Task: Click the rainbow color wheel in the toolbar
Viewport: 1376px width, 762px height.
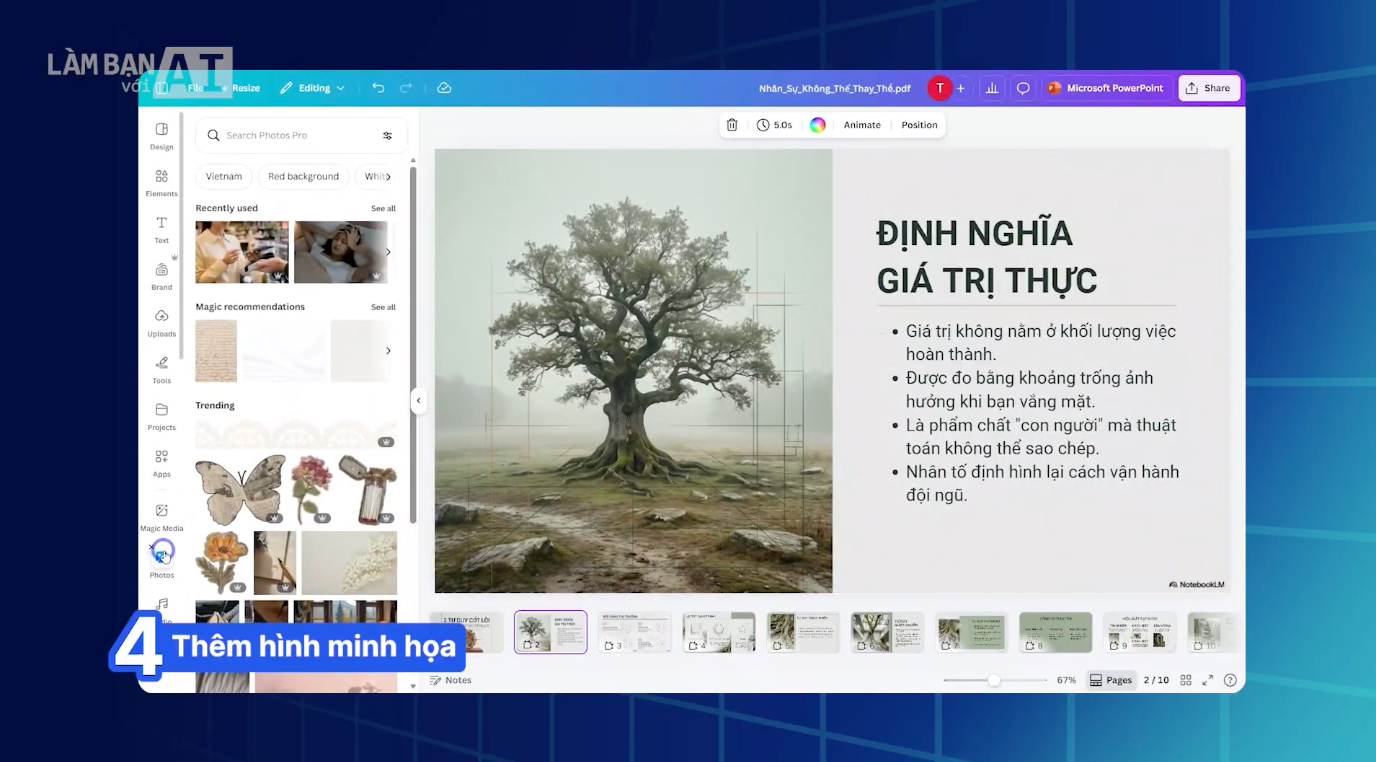Action: (x=818, y=124)
